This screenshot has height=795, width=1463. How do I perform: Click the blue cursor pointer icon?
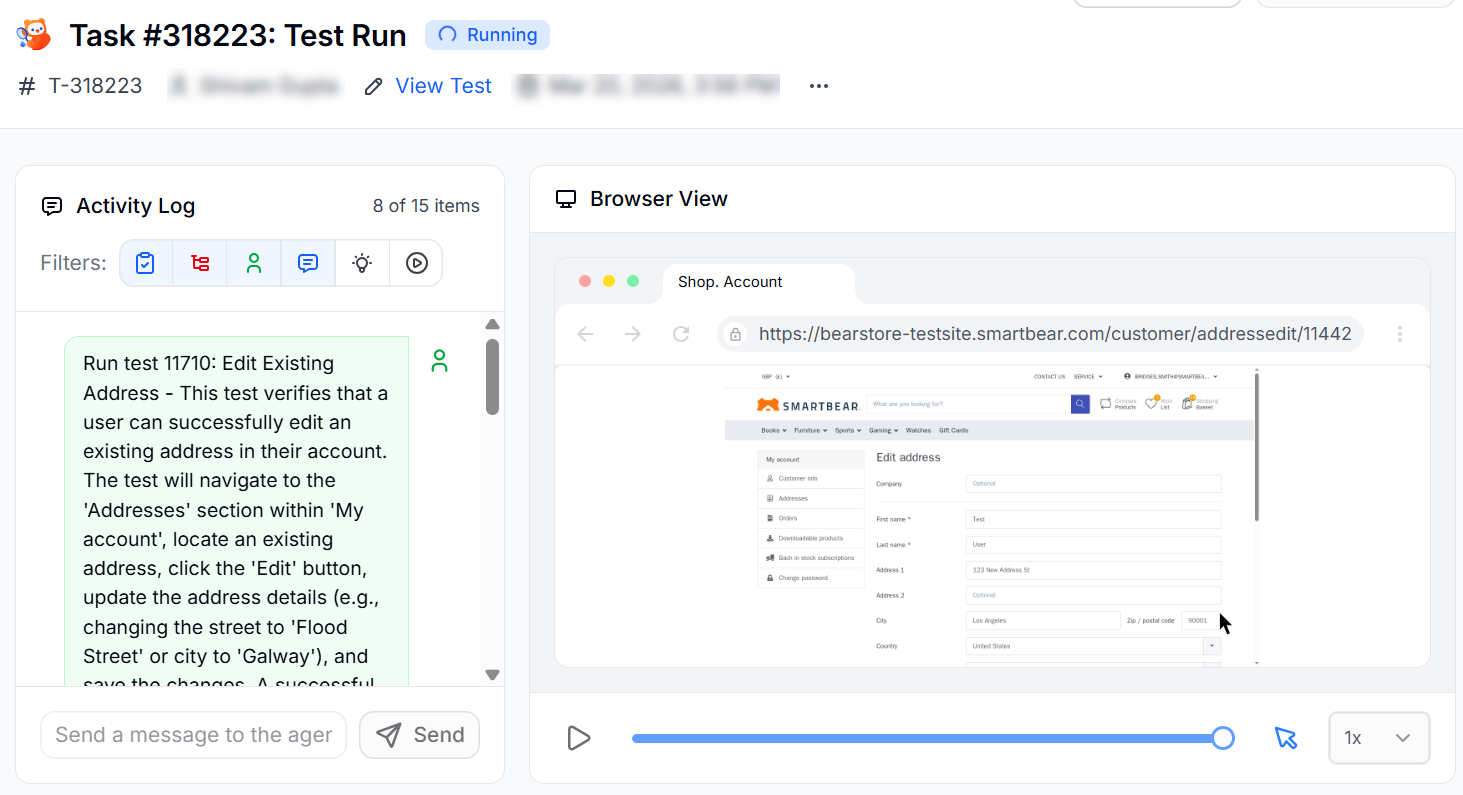[1285, 738]
